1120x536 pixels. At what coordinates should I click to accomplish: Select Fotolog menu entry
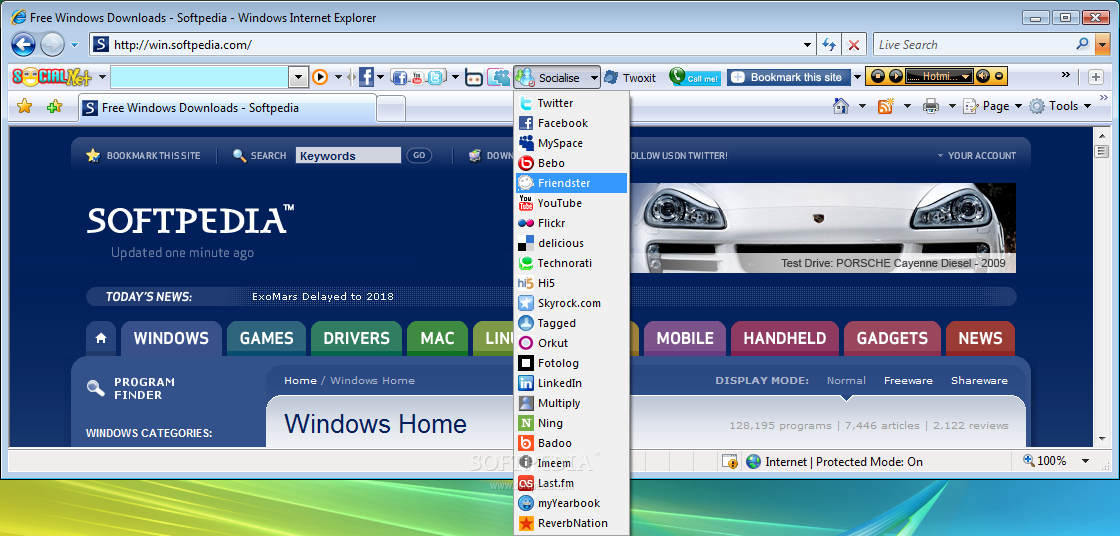coord(571,363)
